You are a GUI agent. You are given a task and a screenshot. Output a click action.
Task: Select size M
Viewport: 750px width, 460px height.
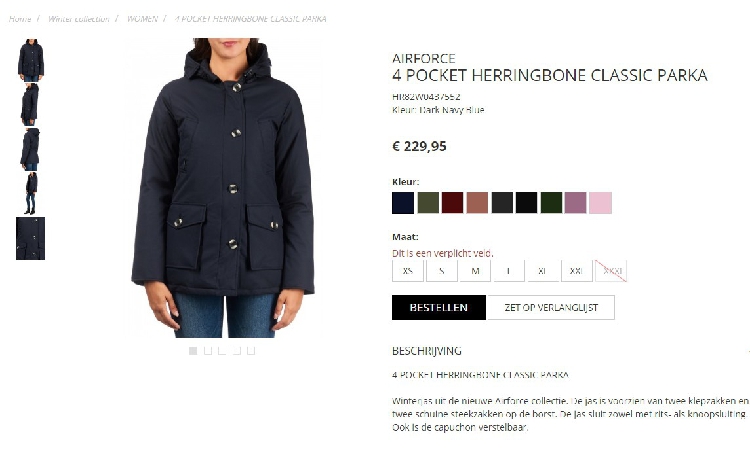[475, 271]
